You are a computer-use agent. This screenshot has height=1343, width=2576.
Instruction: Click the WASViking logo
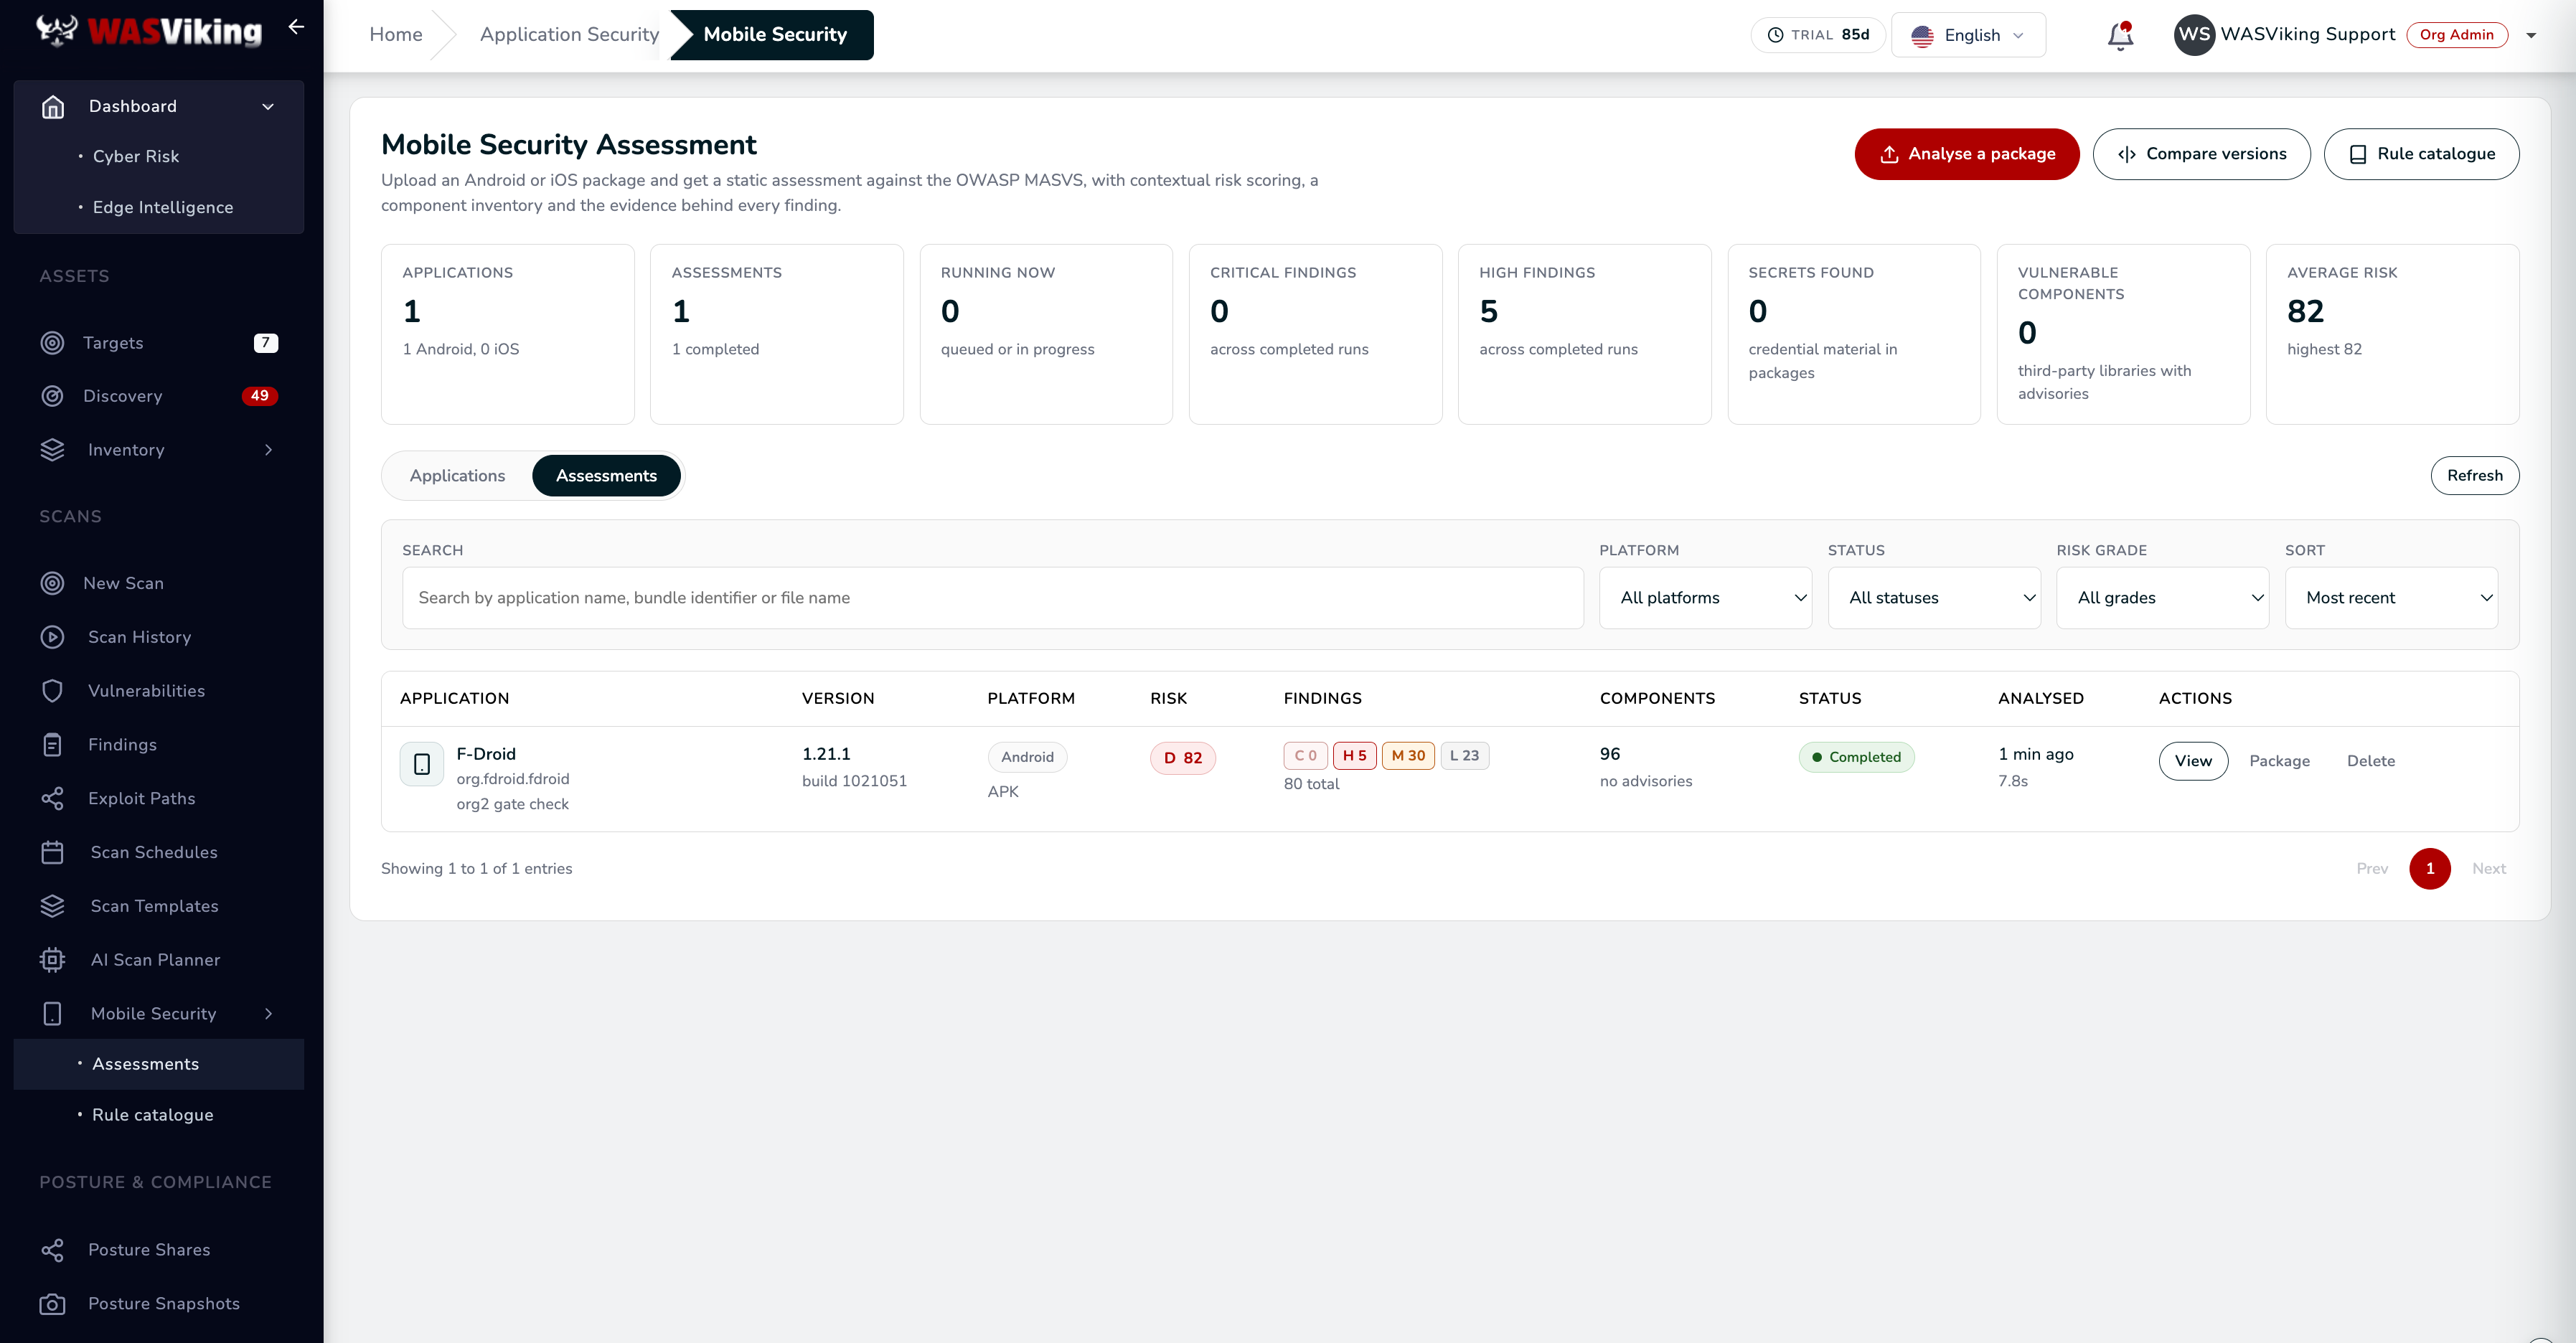click(x=149, y=31)
